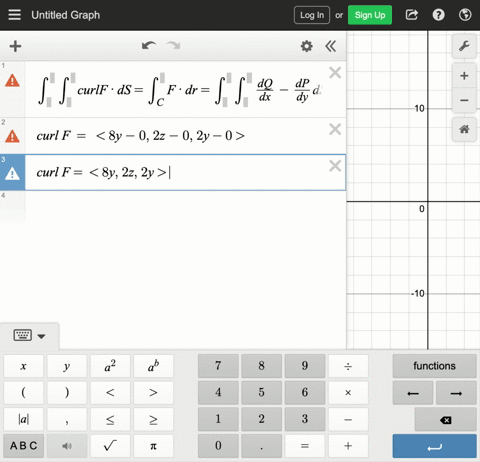Tap the right parenthesis key

click(x=67, y=393)
